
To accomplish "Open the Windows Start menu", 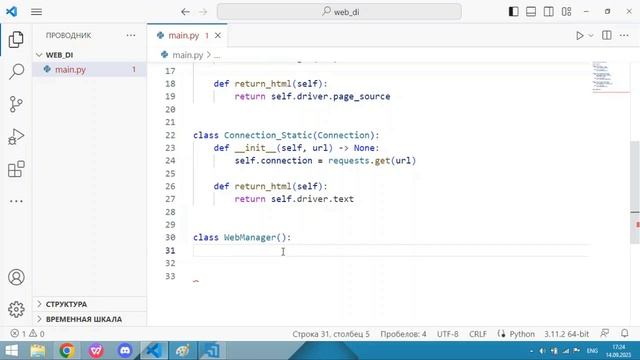I will point(12,351).
